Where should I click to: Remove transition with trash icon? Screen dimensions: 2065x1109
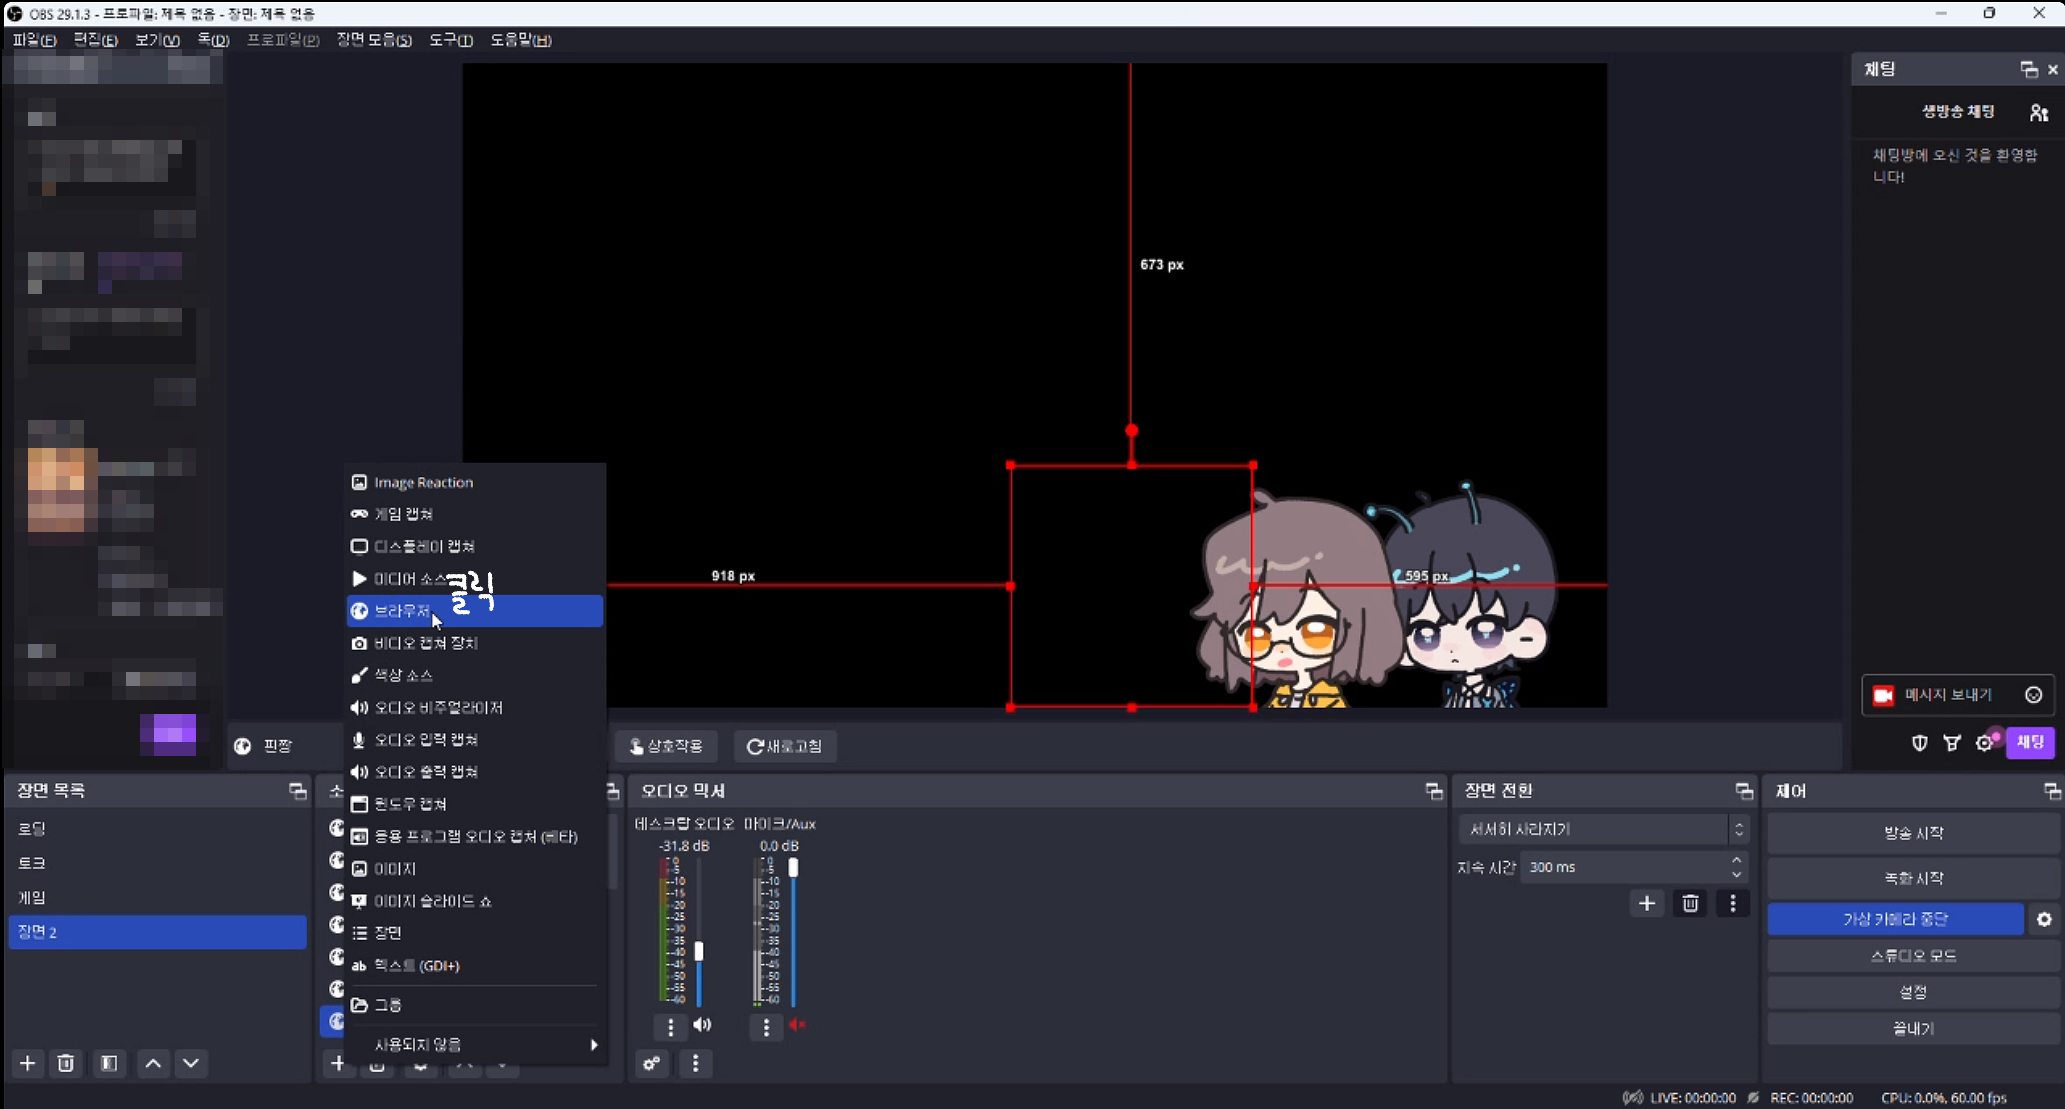coord(1690,904)
